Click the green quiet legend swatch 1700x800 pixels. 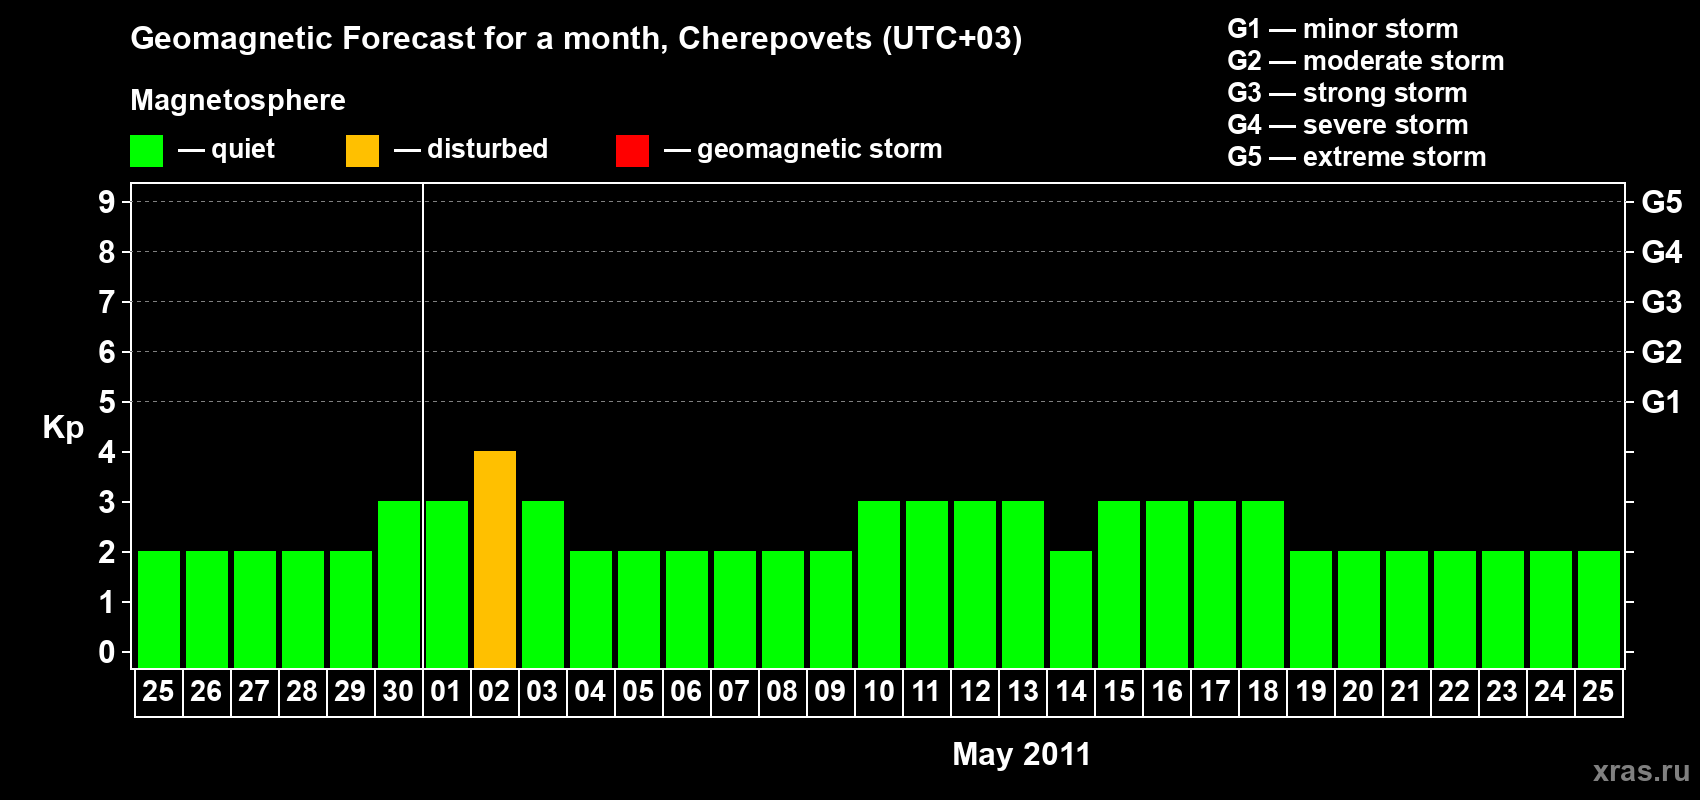tap(146, 151)
